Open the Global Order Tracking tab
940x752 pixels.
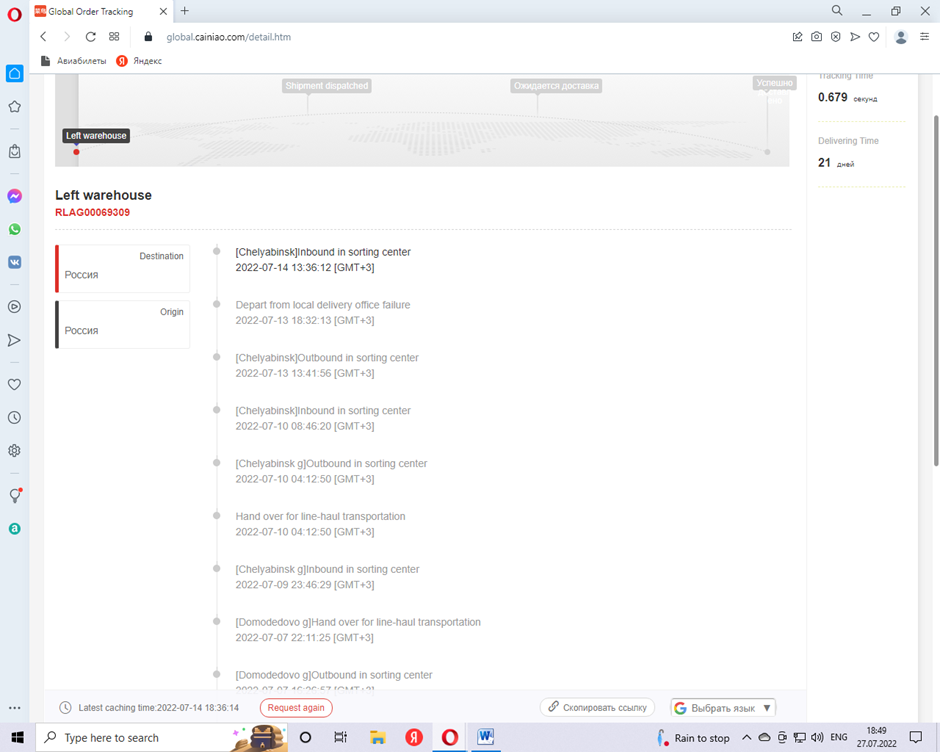click(x=90, y=11)
